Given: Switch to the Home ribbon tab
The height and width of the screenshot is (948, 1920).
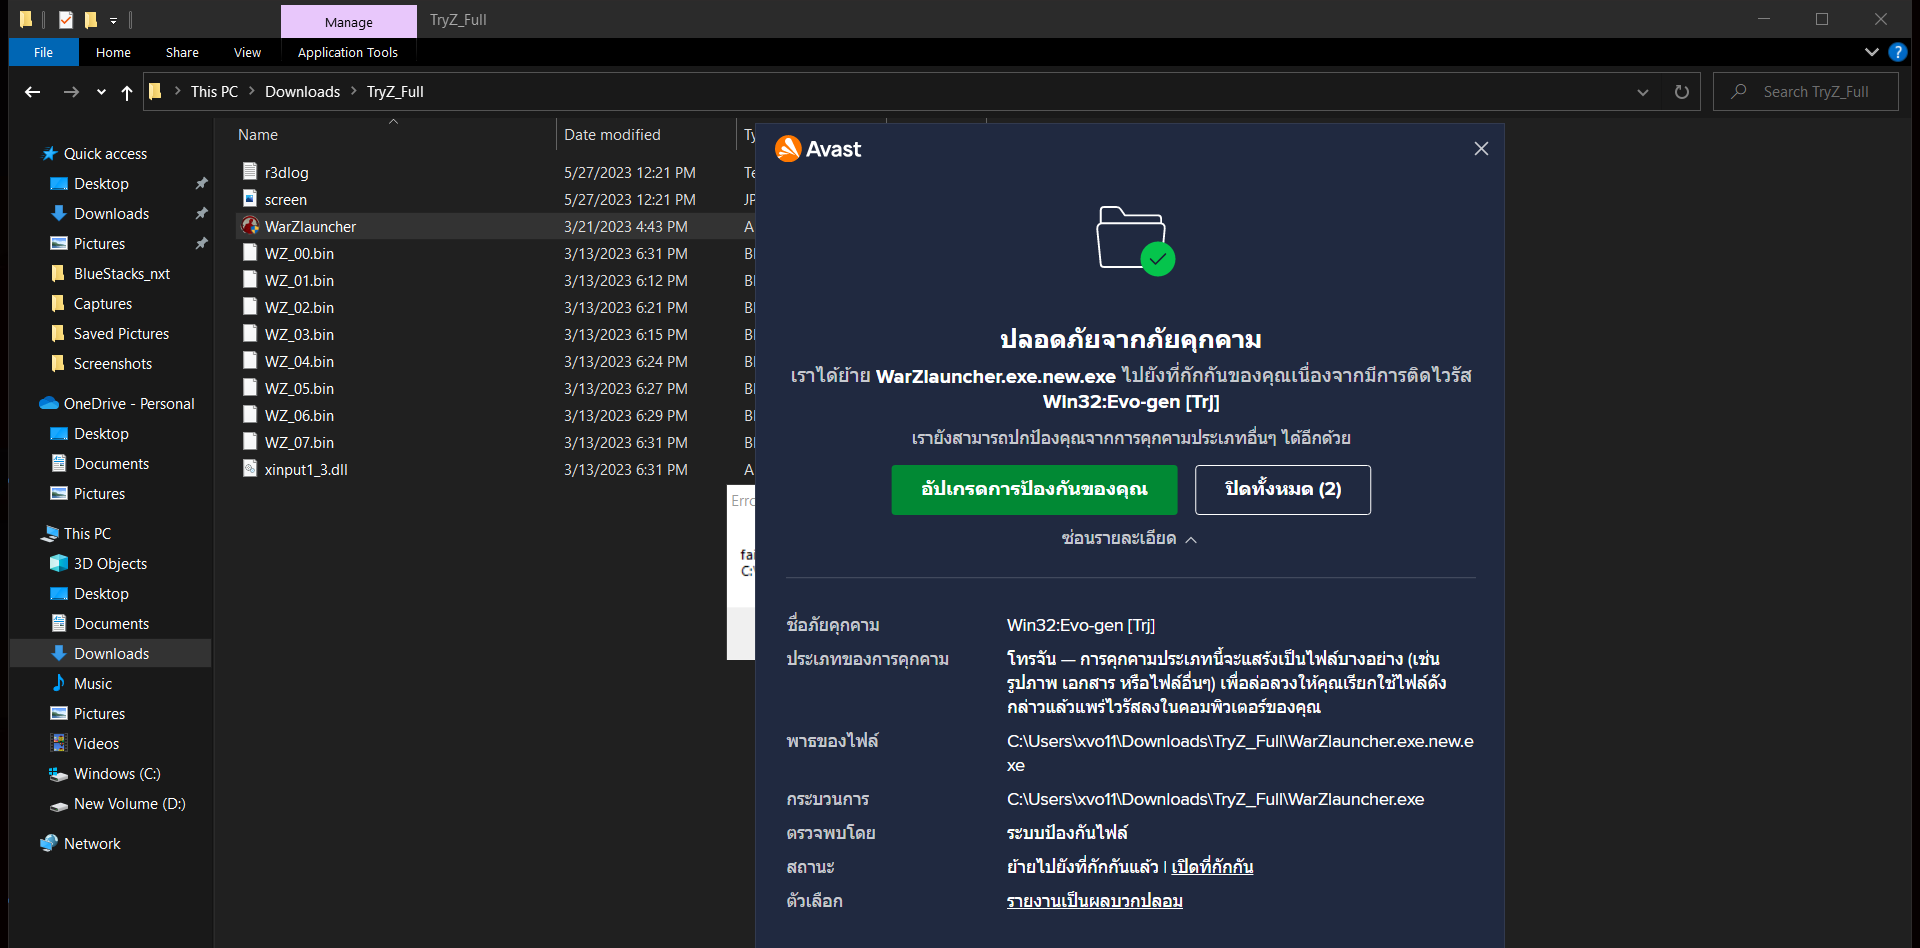Looking at the screenshot, I should pos(113,52).
